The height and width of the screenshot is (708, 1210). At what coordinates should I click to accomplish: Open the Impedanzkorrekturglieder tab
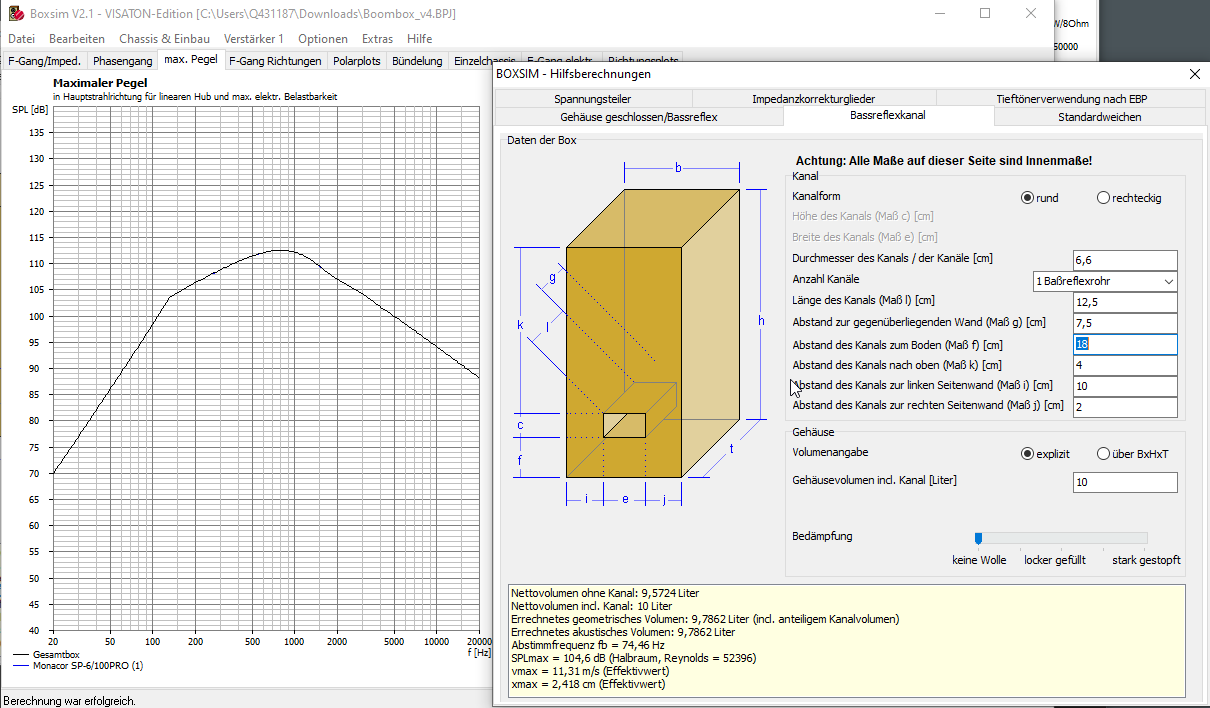814,98
